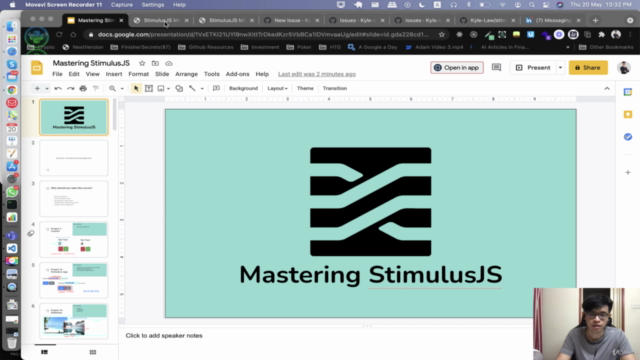
Task: Click the move-to-folder icon beside title
Action: pos(155,63)
